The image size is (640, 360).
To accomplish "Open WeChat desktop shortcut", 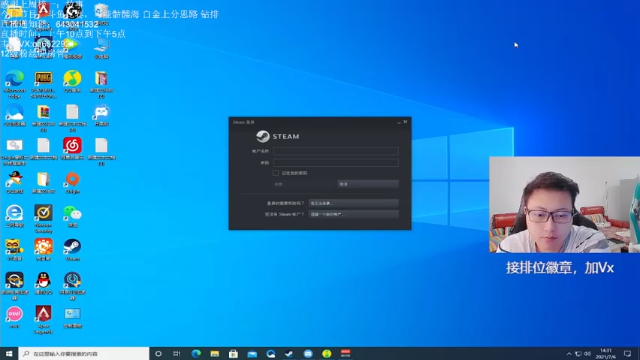I will point(73,216).
